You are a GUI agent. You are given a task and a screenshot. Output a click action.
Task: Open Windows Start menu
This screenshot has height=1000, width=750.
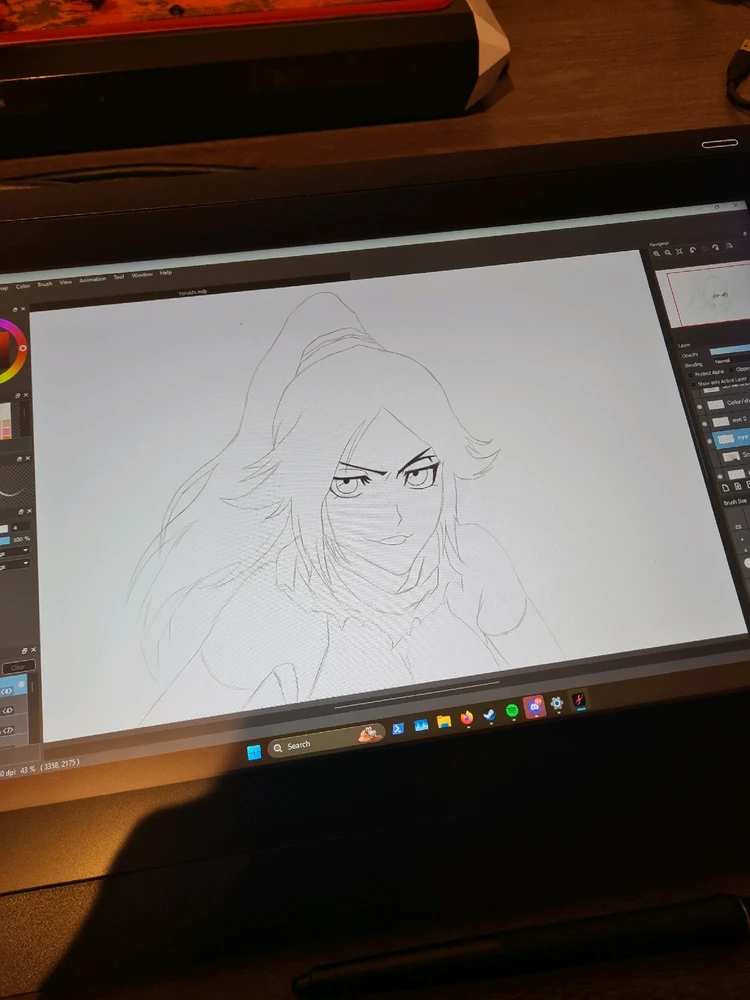point(254,753)
